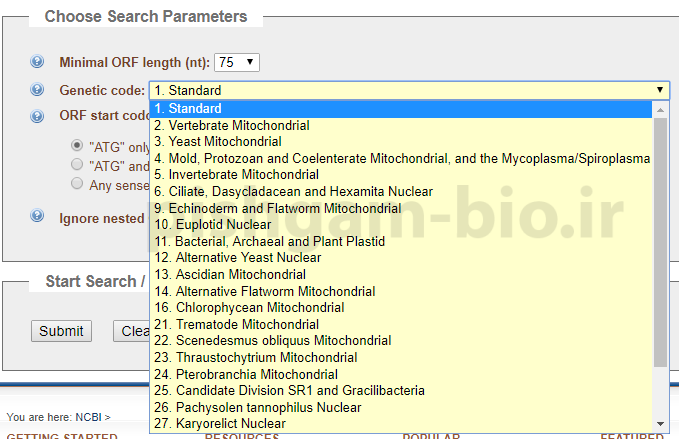Select 1. Standard genetic code

[188, 108]
